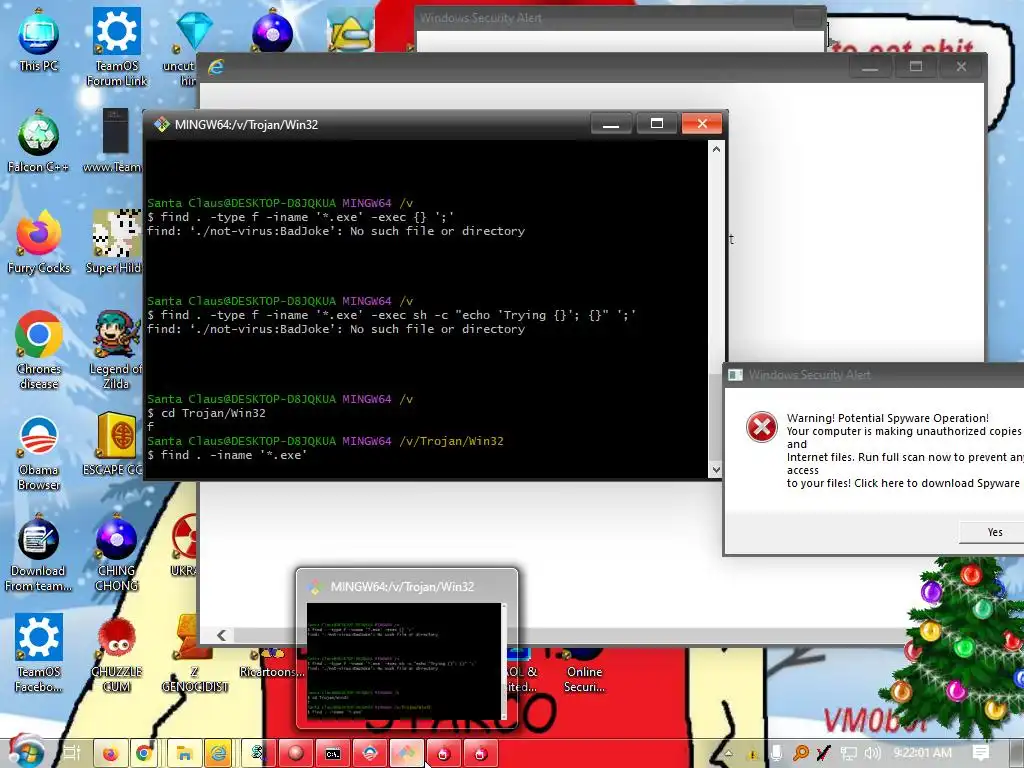Open TeamOS Facebook desktop shortcut
The width and height of the screenshot is (1024, 768).
(x=39, y=653)
